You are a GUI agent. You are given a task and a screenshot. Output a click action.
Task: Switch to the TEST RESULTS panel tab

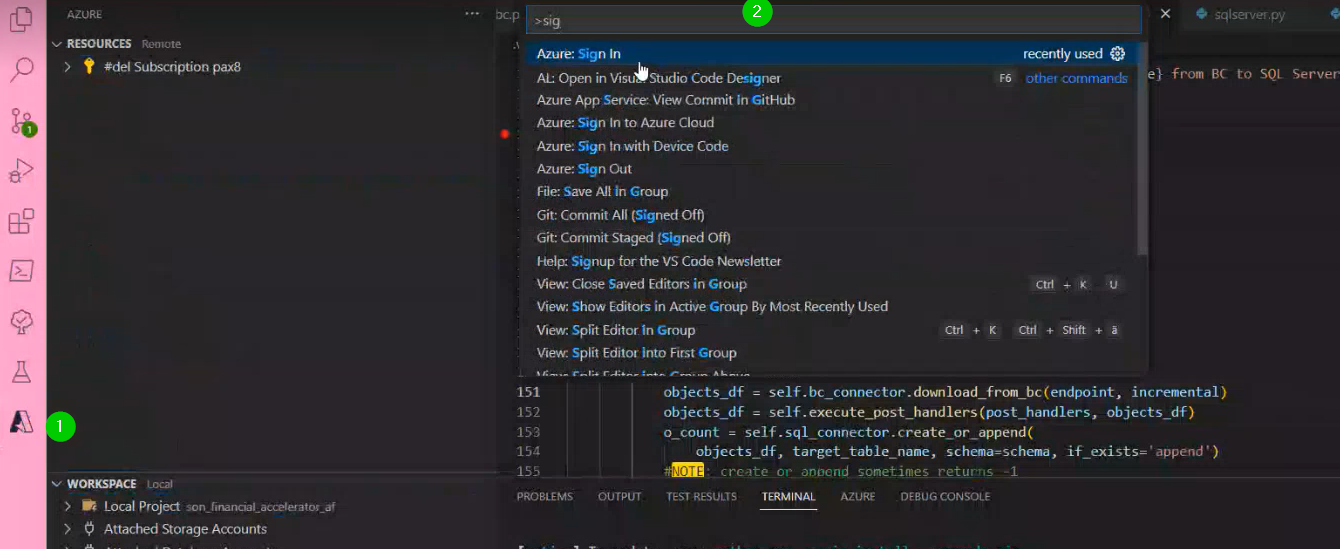coord(701,497)
